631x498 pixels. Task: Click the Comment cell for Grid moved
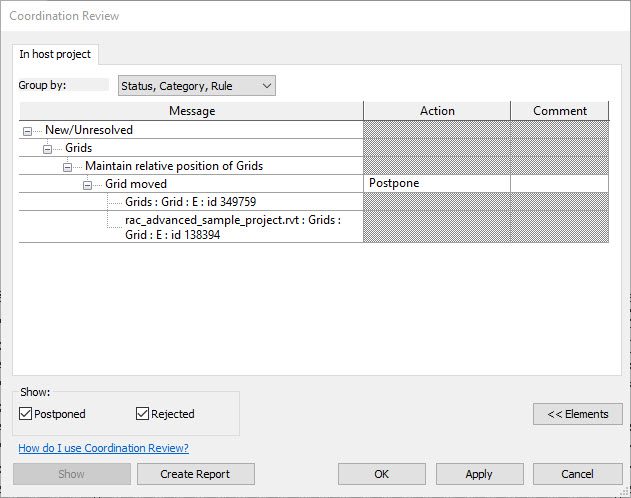pos(559,184)
